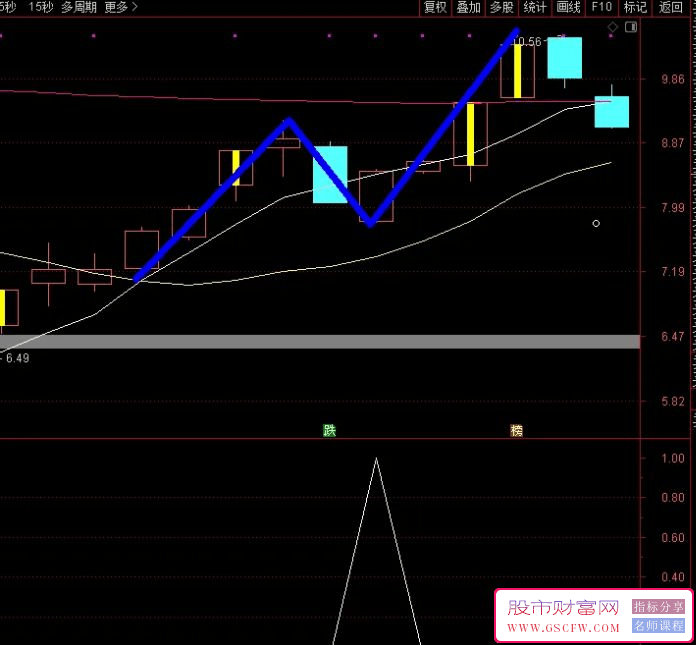This screenshot has width=696, height=645.
Task: Click the 叠加 overlay button
Action: (469, 8)
